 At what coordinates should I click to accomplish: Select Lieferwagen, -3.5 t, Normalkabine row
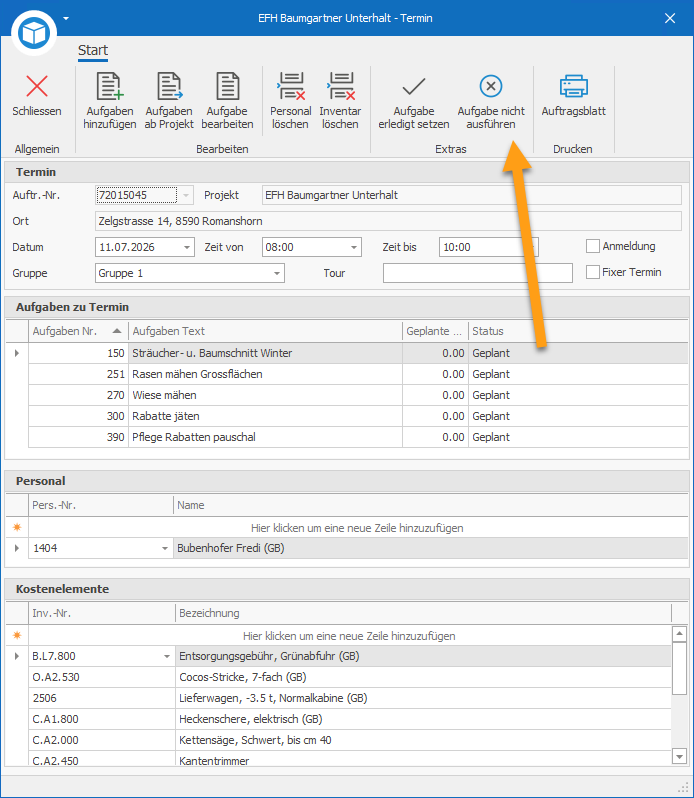click(350, 698)
